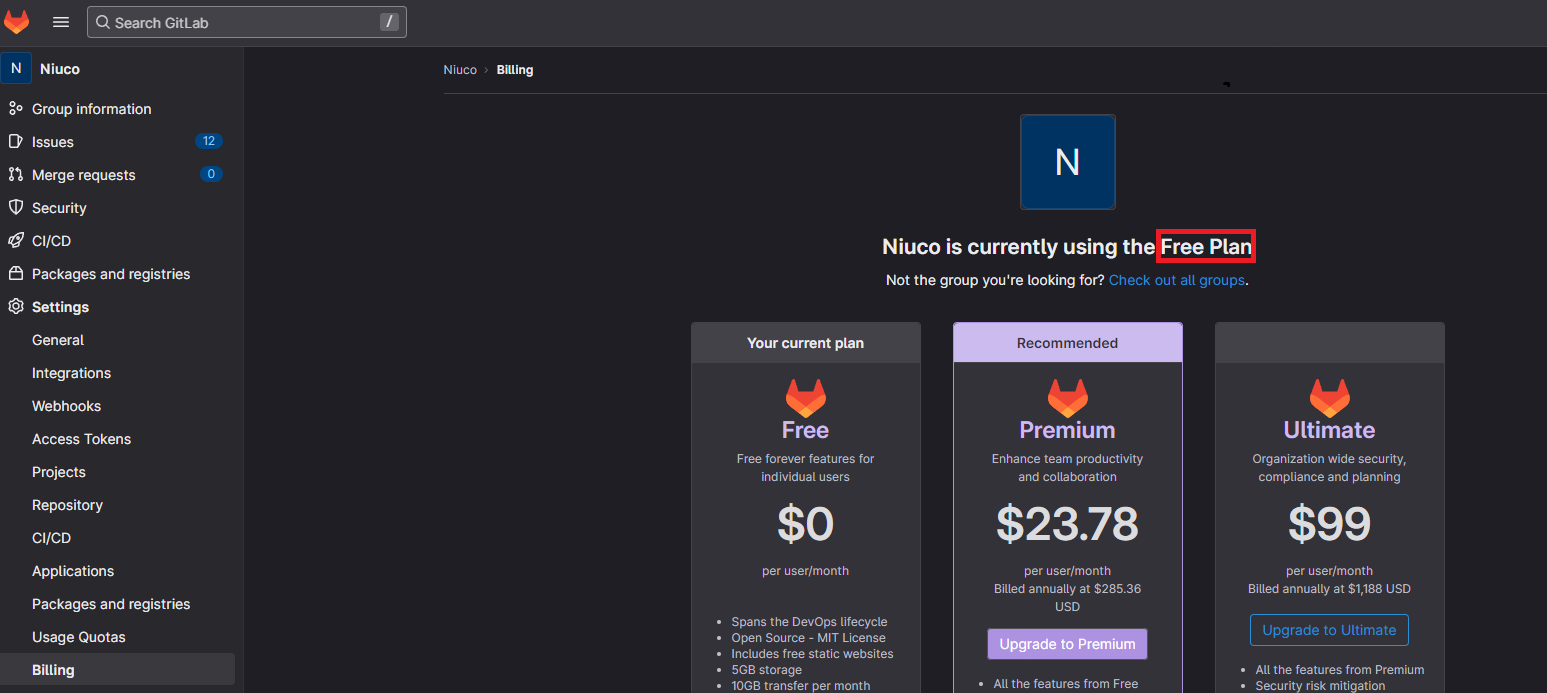Click the Ultimate plan title
This screenshot has height=693, width=1547.
pyautogui.click(x=1329, y=430)
